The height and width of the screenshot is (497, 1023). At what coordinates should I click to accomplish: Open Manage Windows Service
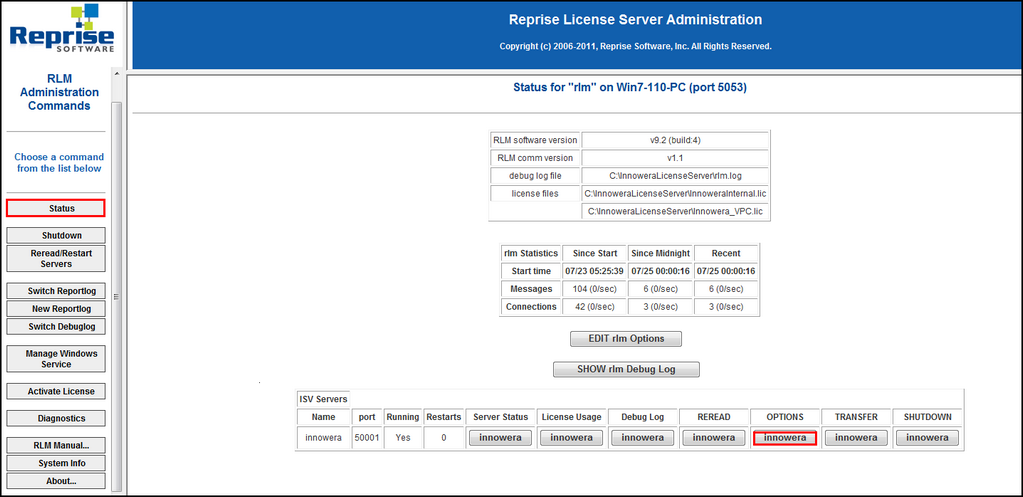pos(55,359)
